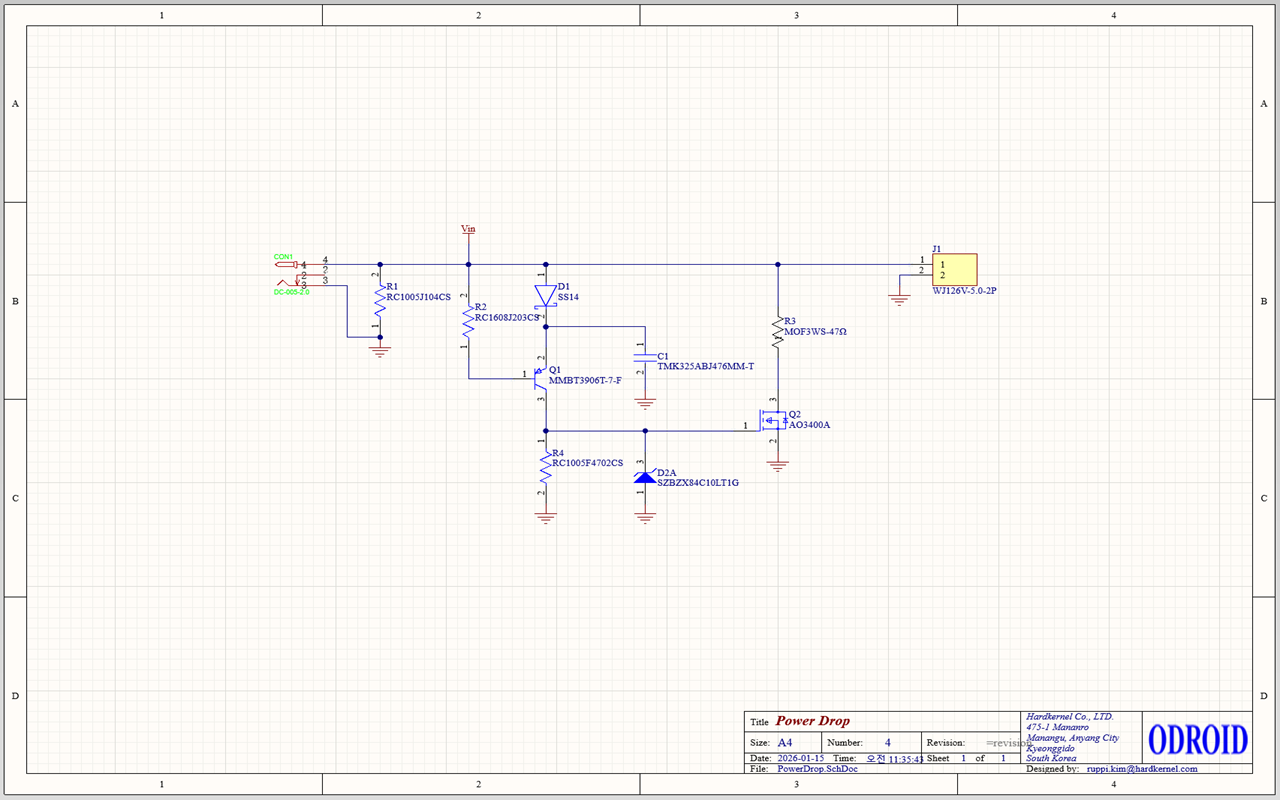Select the R3 resistor symbol

778,331
